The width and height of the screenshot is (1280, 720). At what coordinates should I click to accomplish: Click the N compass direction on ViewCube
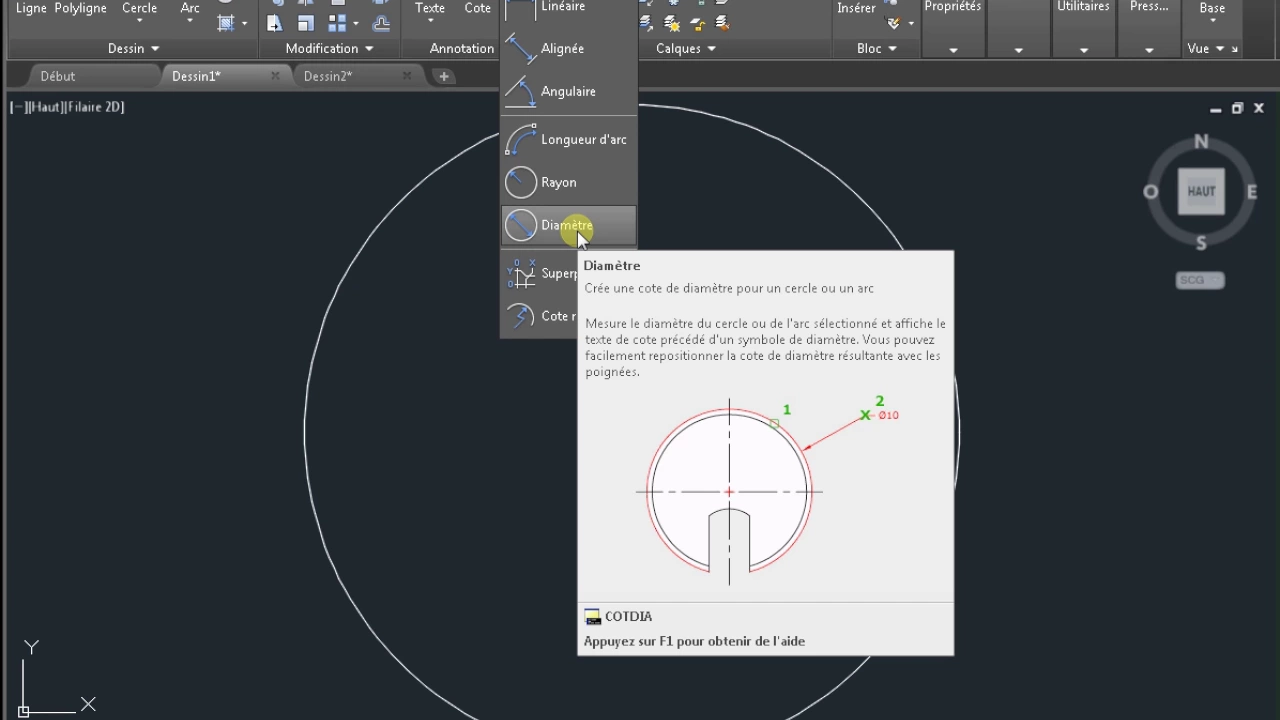tap(1201, 141)
